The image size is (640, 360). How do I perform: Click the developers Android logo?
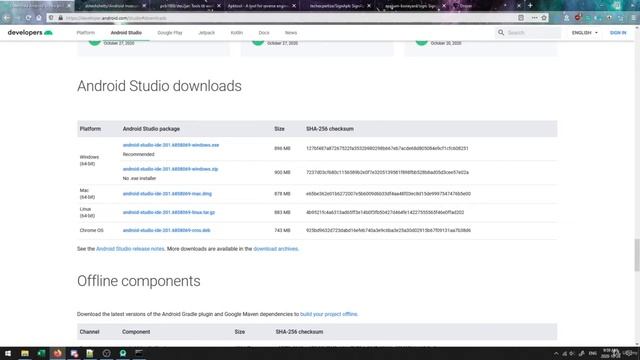(30, 33)
